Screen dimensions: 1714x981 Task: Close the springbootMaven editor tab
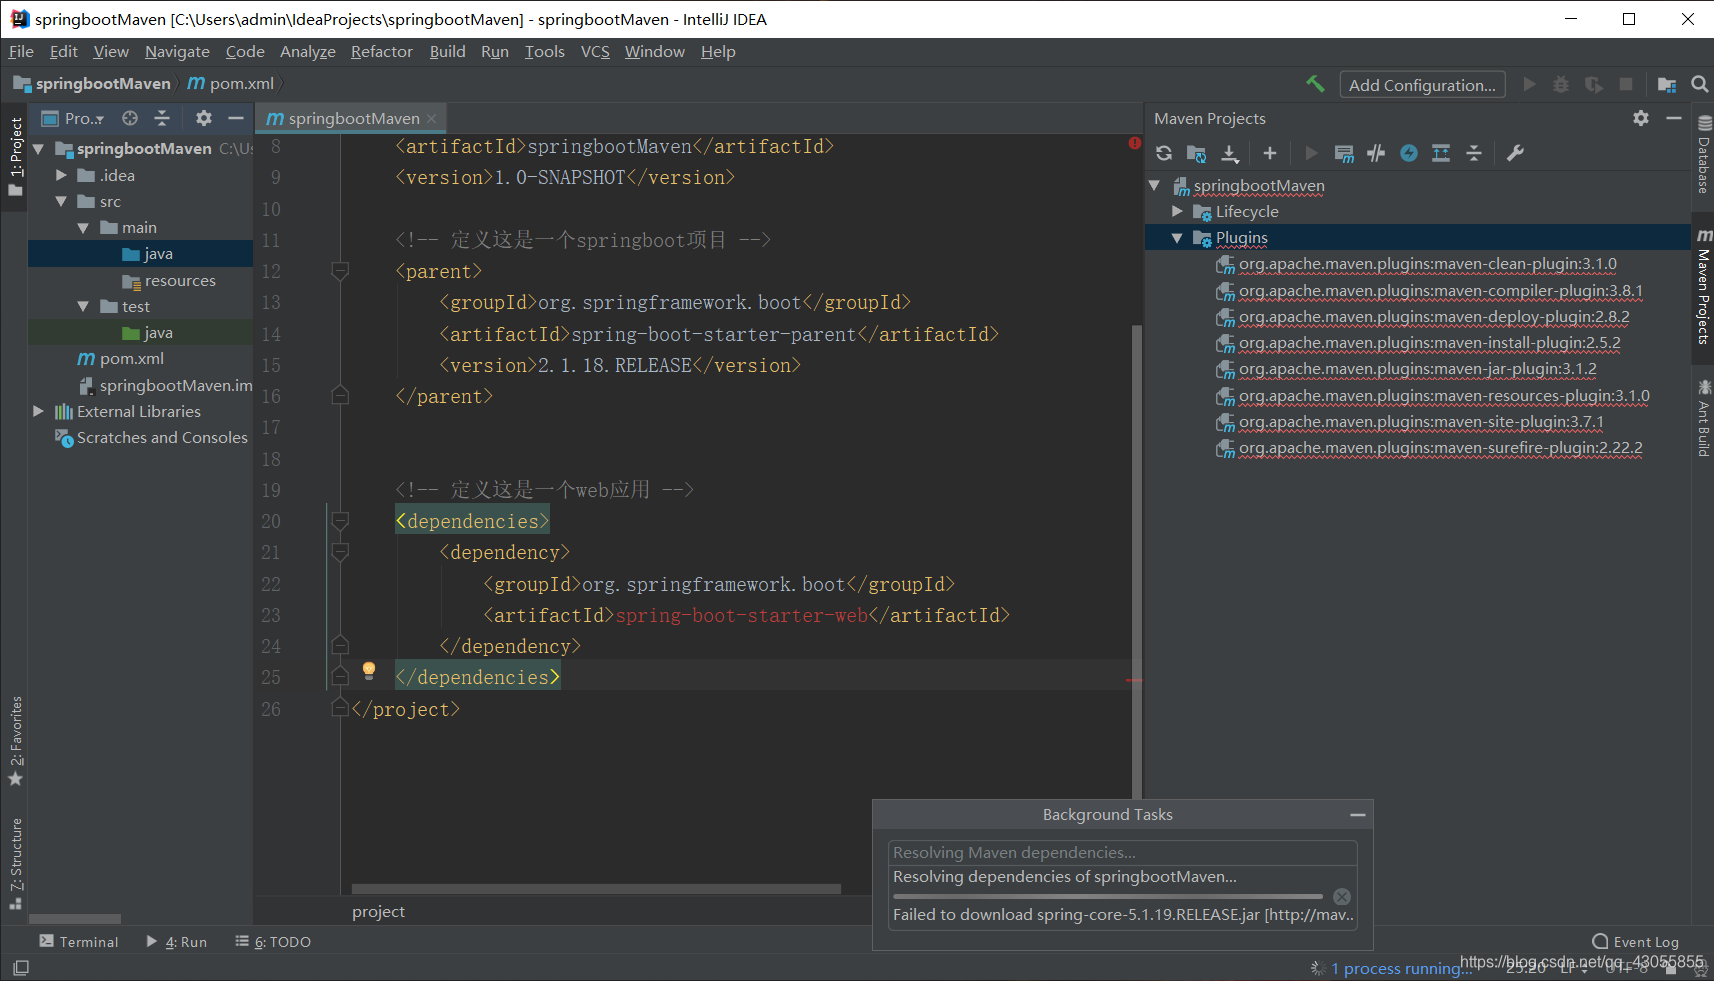coord(431,118)
